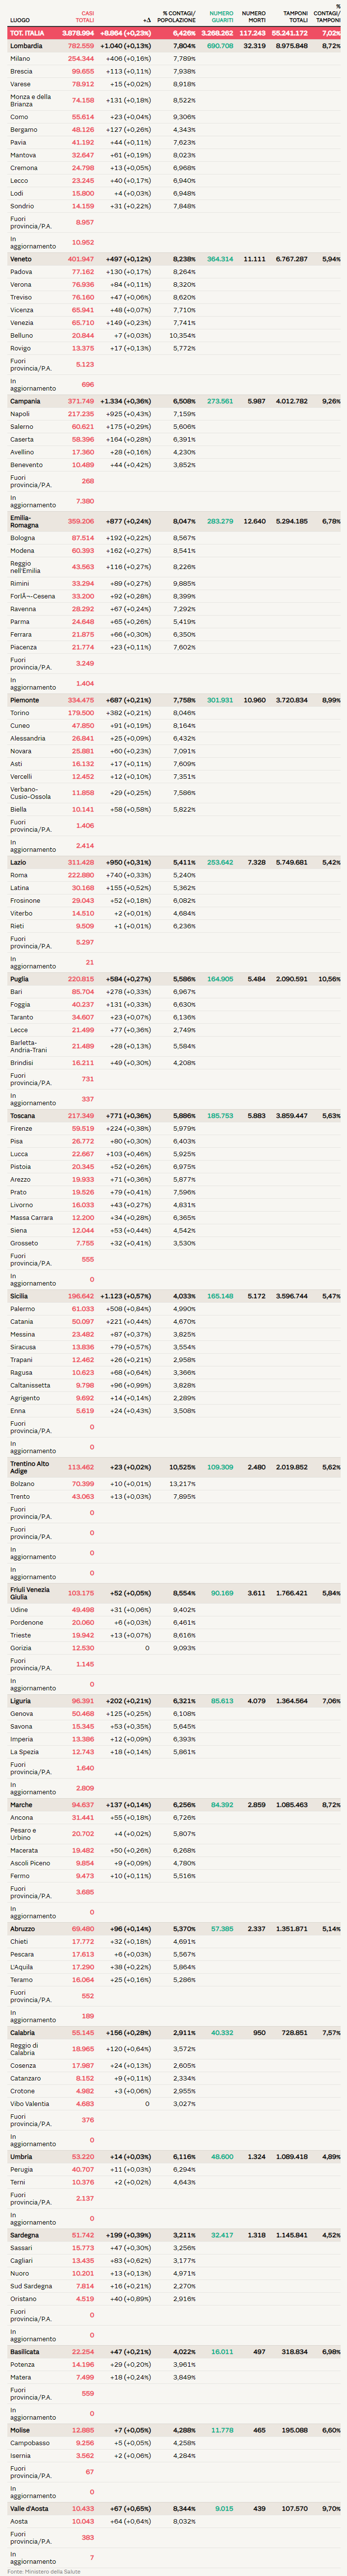Sort by Numero Guariti column header
Image resolution: width=347 pixels, height=2576 pixels.
point(221,17)
